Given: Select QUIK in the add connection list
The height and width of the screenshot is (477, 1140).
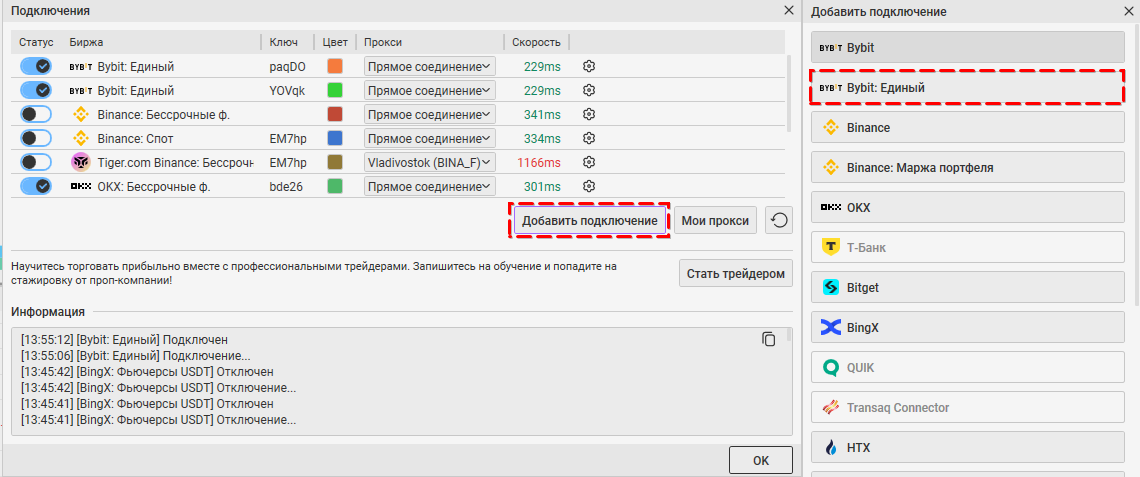Looking at the screenshot, I should [x=968, y=367].
